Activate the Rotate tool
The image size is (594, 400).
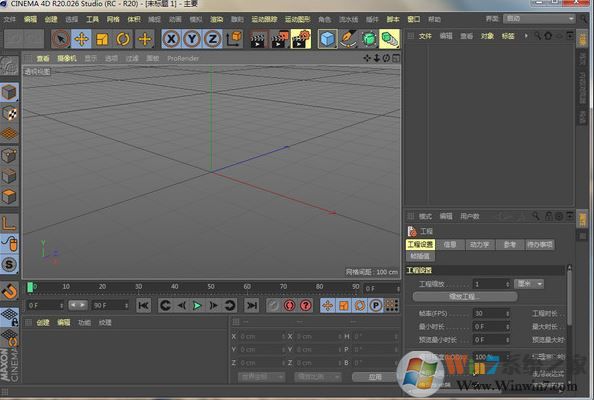tap(123, 39)
